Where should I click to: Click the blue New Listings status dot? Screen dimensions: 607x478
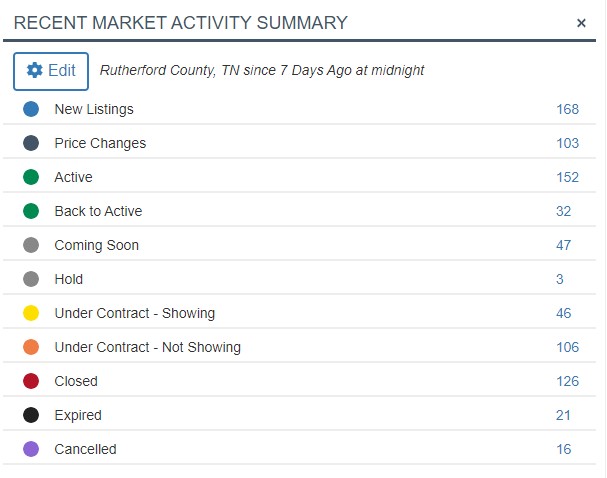(x=31, y=109)
